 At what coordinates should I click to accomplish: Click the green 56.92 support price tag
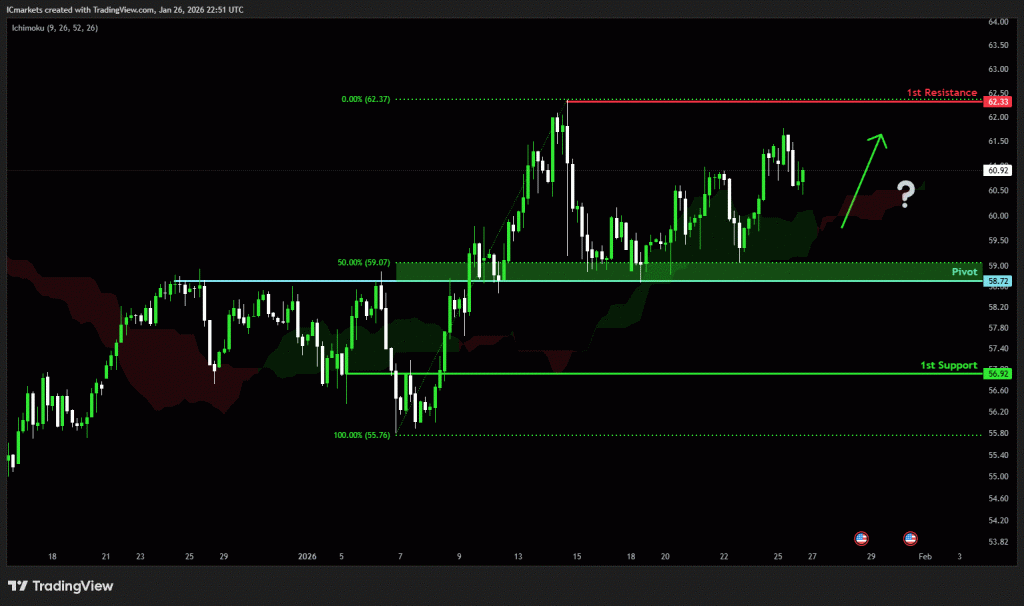click(x=997, y=374)
